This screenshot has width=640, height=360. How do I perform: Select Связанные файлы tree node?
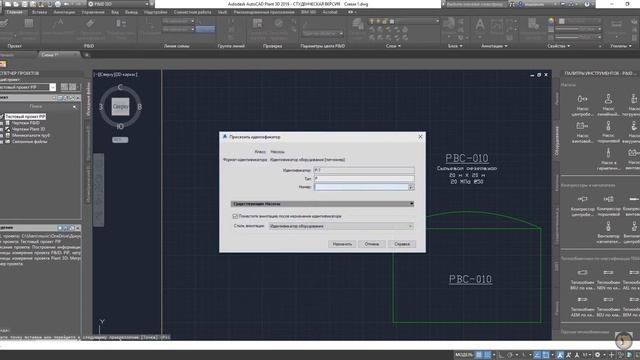29,142
